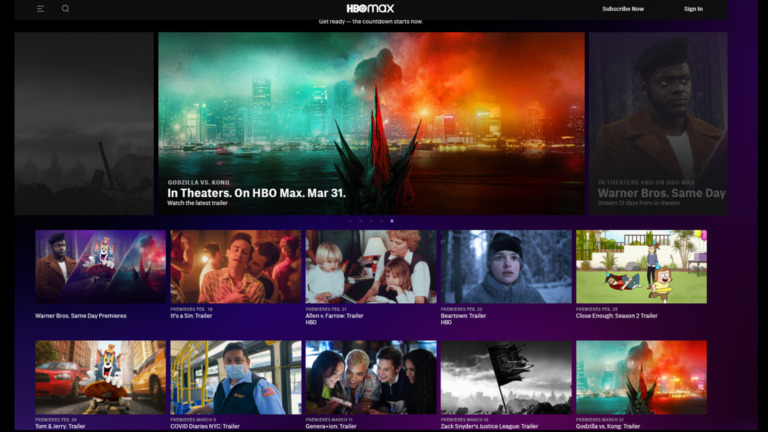Select the third carousel dot
This screenshot has width=768, height=432.
(371, 221)
